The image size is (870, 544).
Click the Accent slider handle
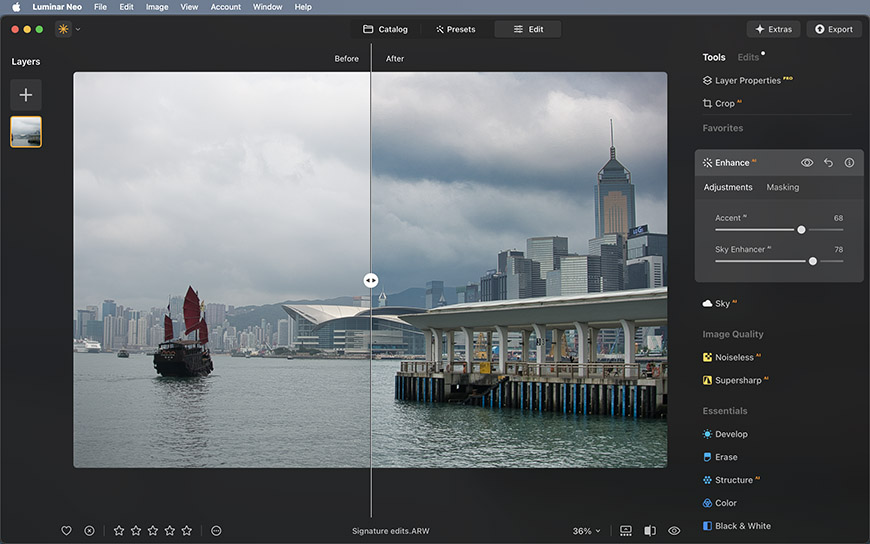click(x=801, y=229)
